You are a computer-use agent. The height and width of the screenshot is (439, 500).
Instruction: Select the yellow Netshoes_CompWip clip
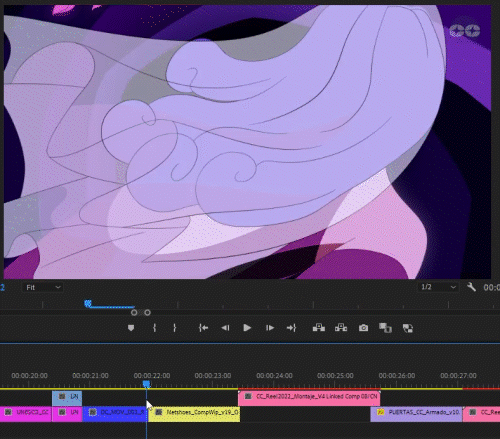(x=194, y=414)
